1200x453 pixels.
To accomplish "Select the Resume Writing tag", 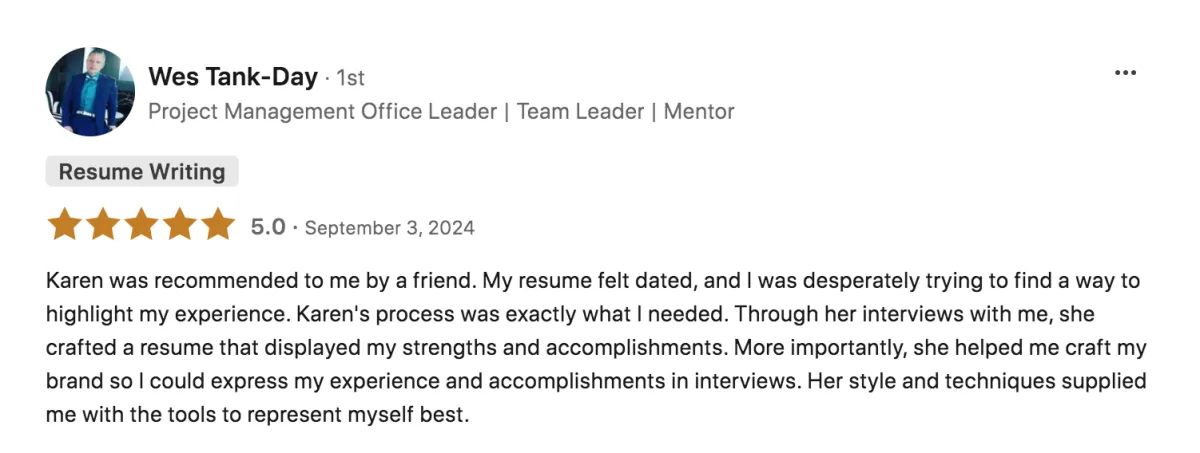I will [142, 172].
